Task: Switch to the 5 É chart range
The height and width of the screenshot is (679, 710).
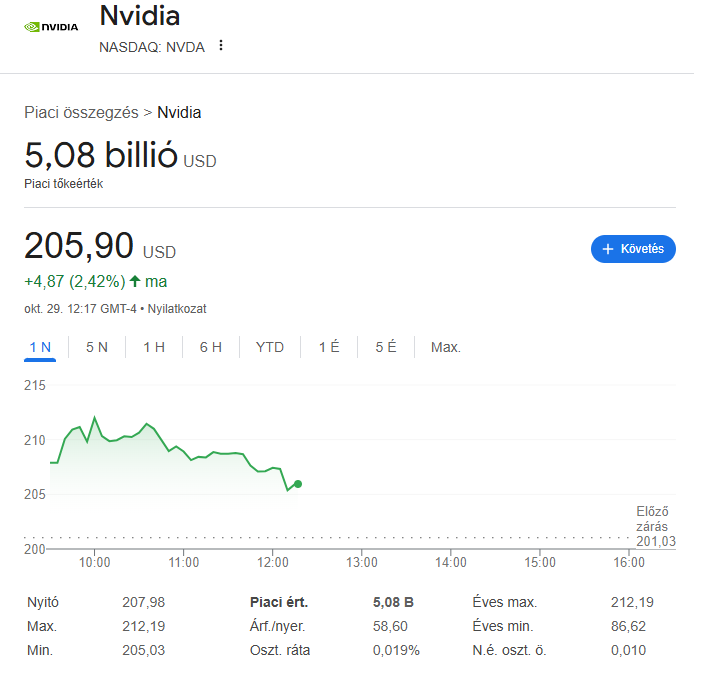Action: point(386,347)
